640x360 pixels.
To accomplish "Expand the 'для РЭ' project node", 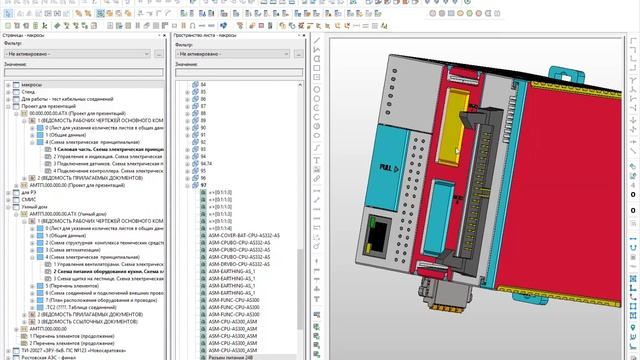I will click(8, 192).
